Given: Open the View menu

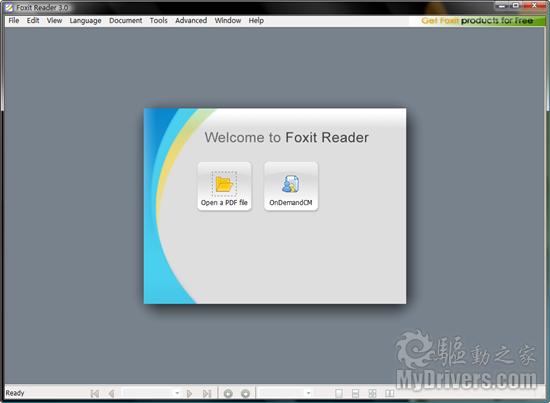Looking at the screenshot, I should click(x=54, y=21).
